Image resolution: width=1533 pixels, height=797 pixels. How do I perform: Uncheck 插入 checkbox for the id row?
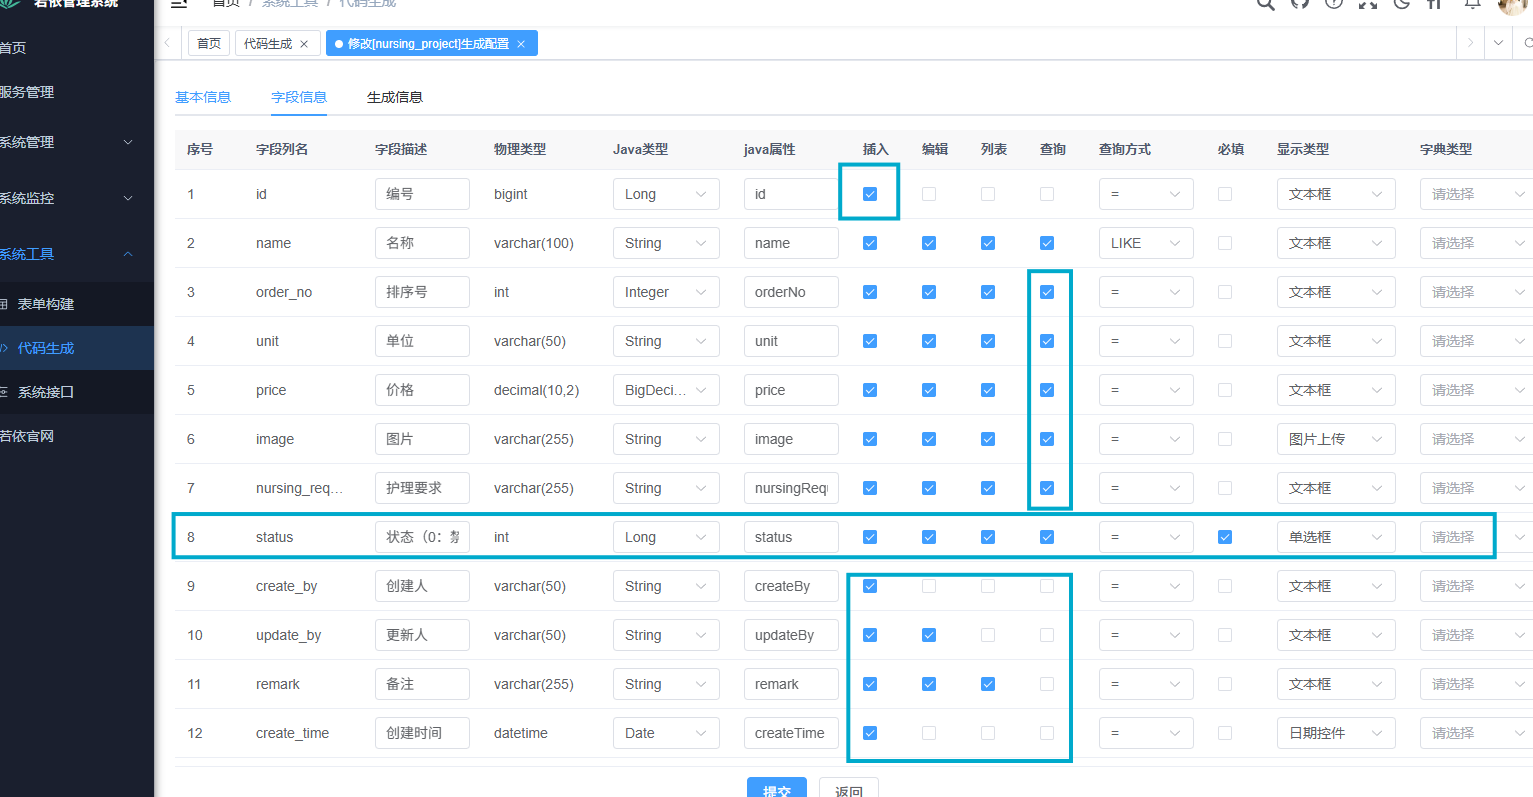click(x=870, y=194)
